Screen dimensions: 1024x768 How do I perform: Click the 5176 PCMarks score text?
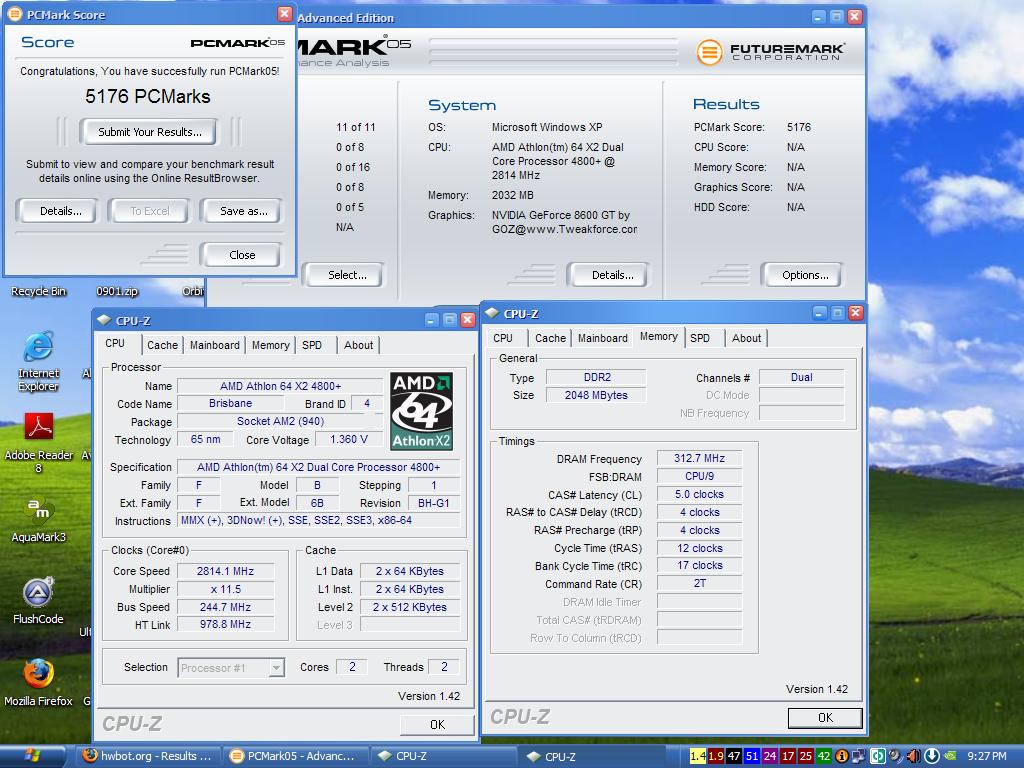(x=148, y=97)
